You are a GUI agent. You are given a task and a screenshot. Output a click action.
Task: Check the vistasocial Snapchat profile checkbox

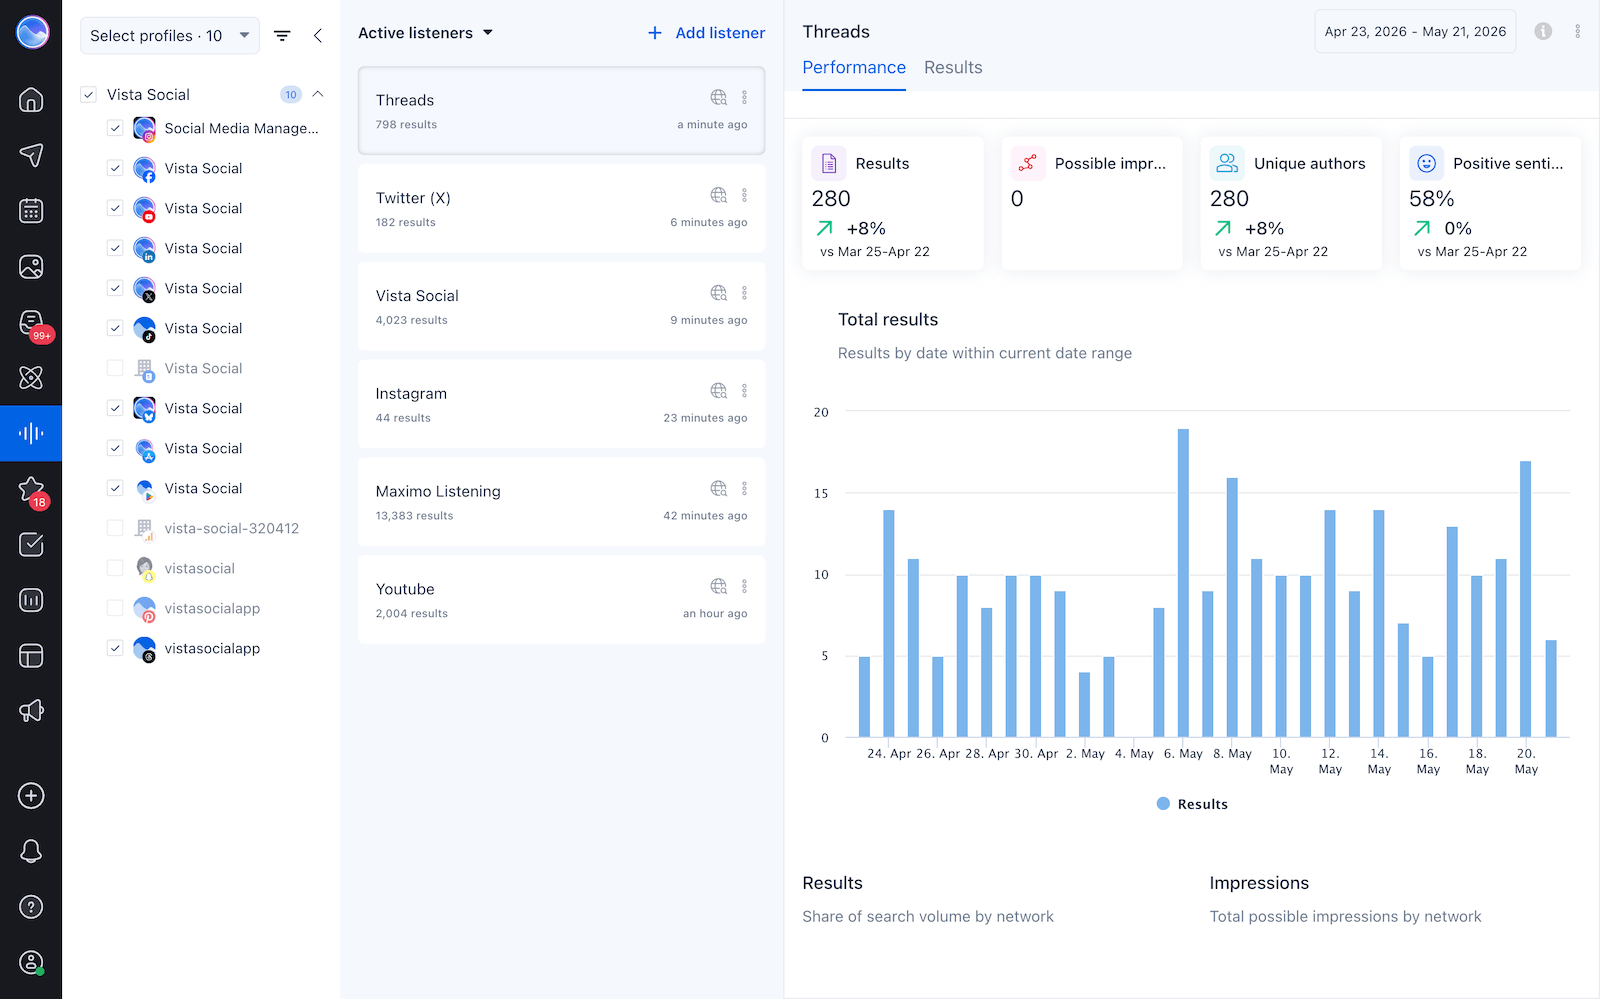pyautogui.click(x=115, y=568)
